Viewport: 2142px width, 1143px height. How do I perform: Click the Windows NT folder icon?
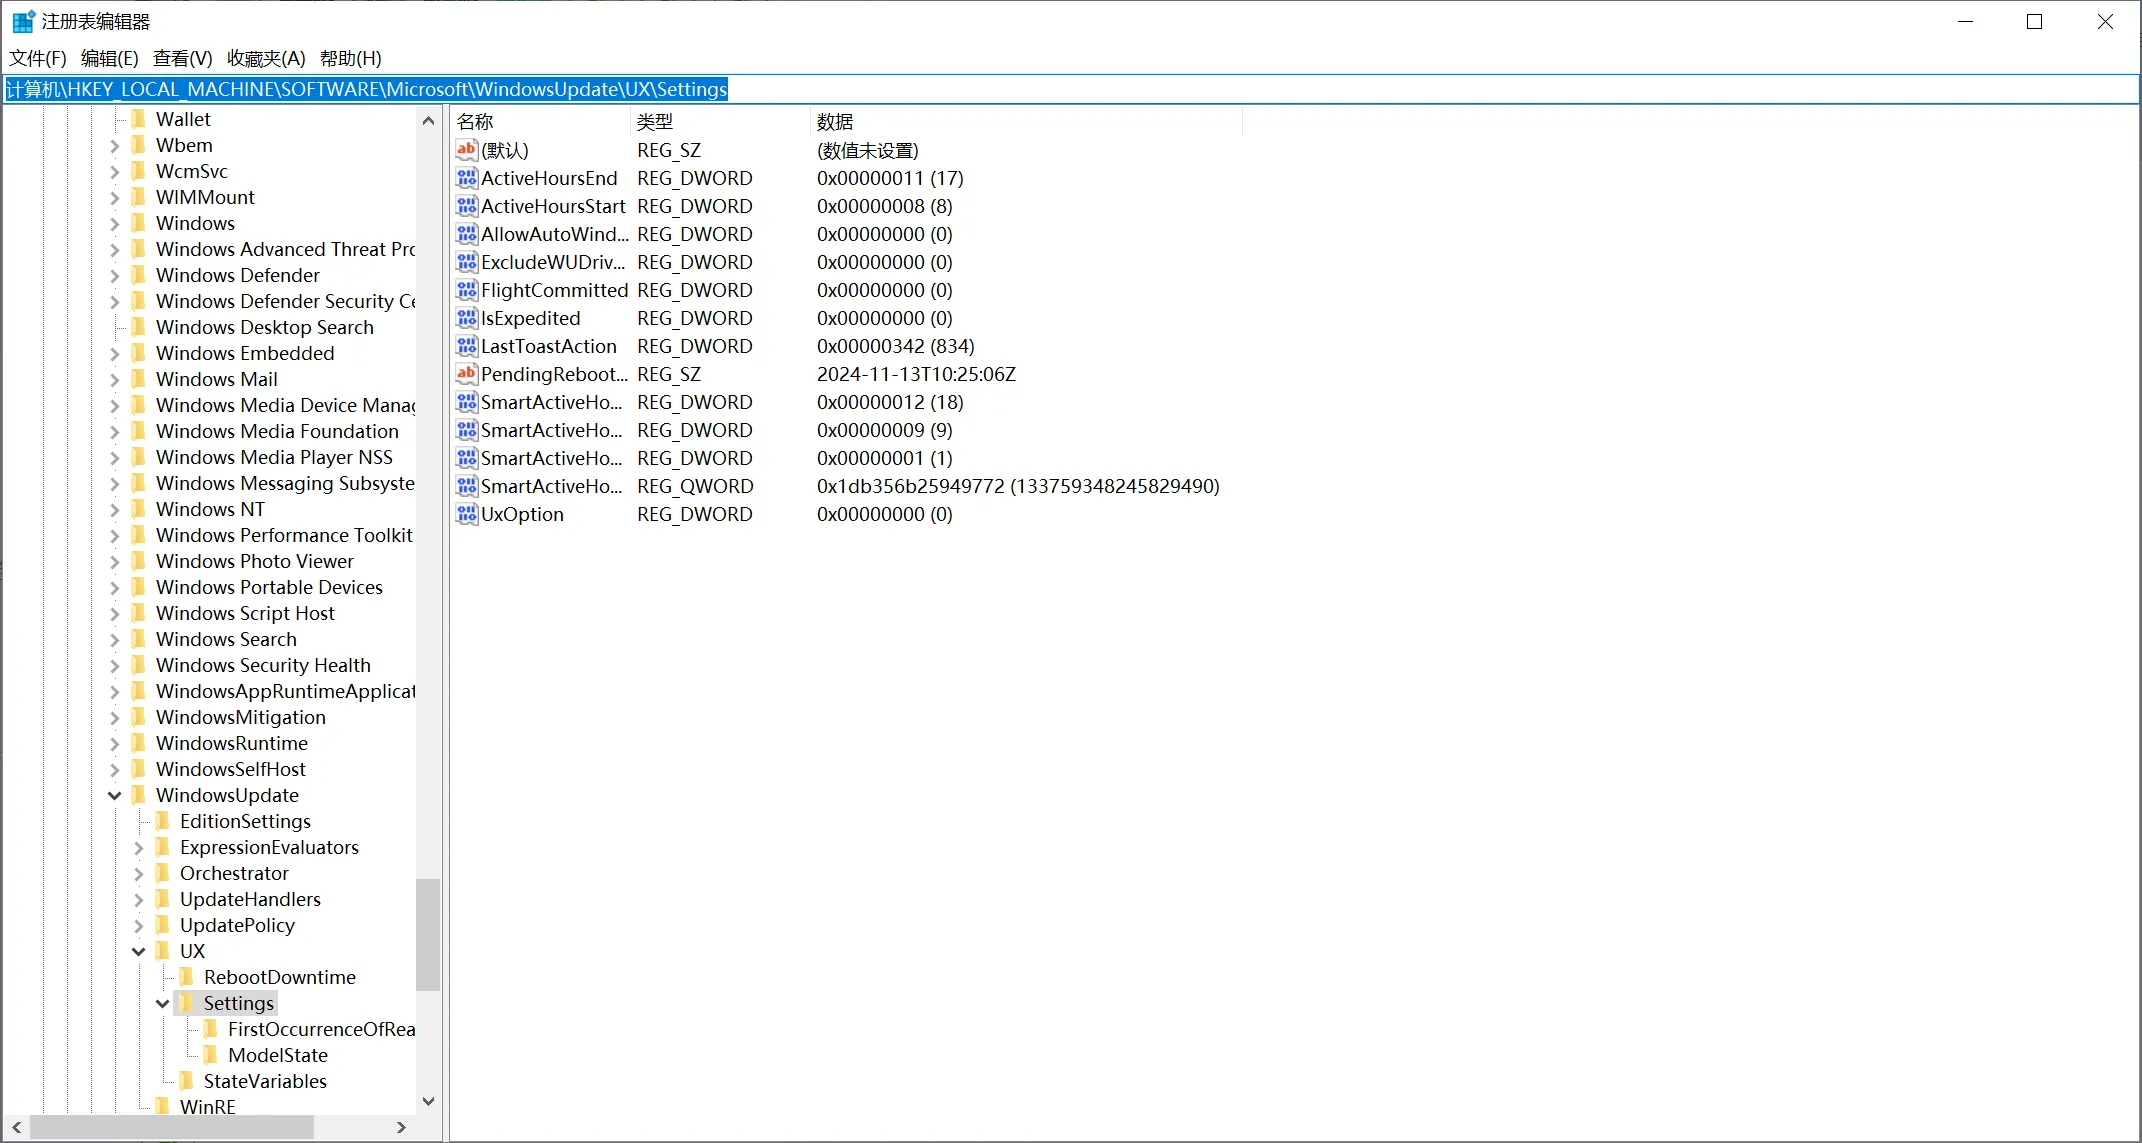pyautogui.click(x=139, y=509)
